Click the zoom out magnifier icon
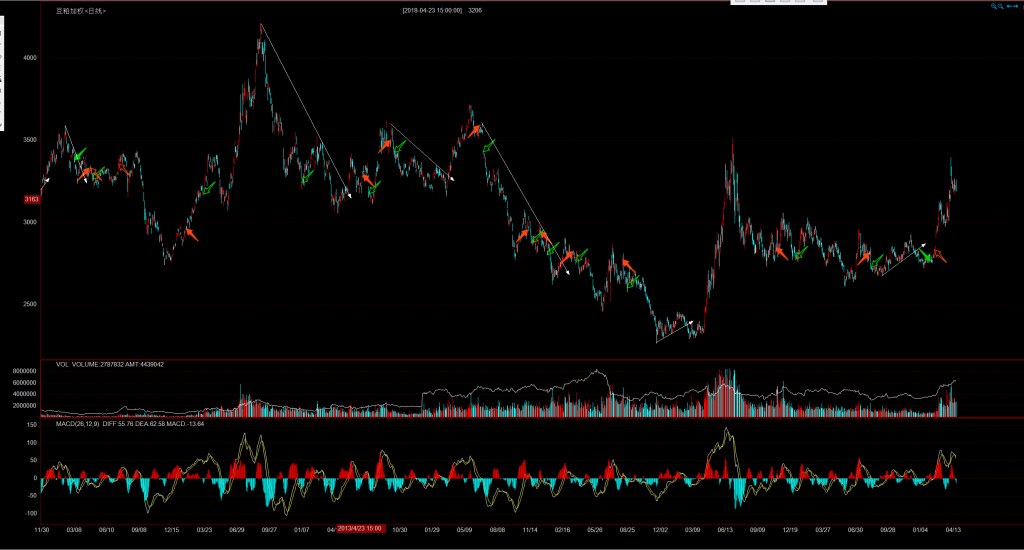Screen dimensions: 1024x550 (x=1001, y=6)
